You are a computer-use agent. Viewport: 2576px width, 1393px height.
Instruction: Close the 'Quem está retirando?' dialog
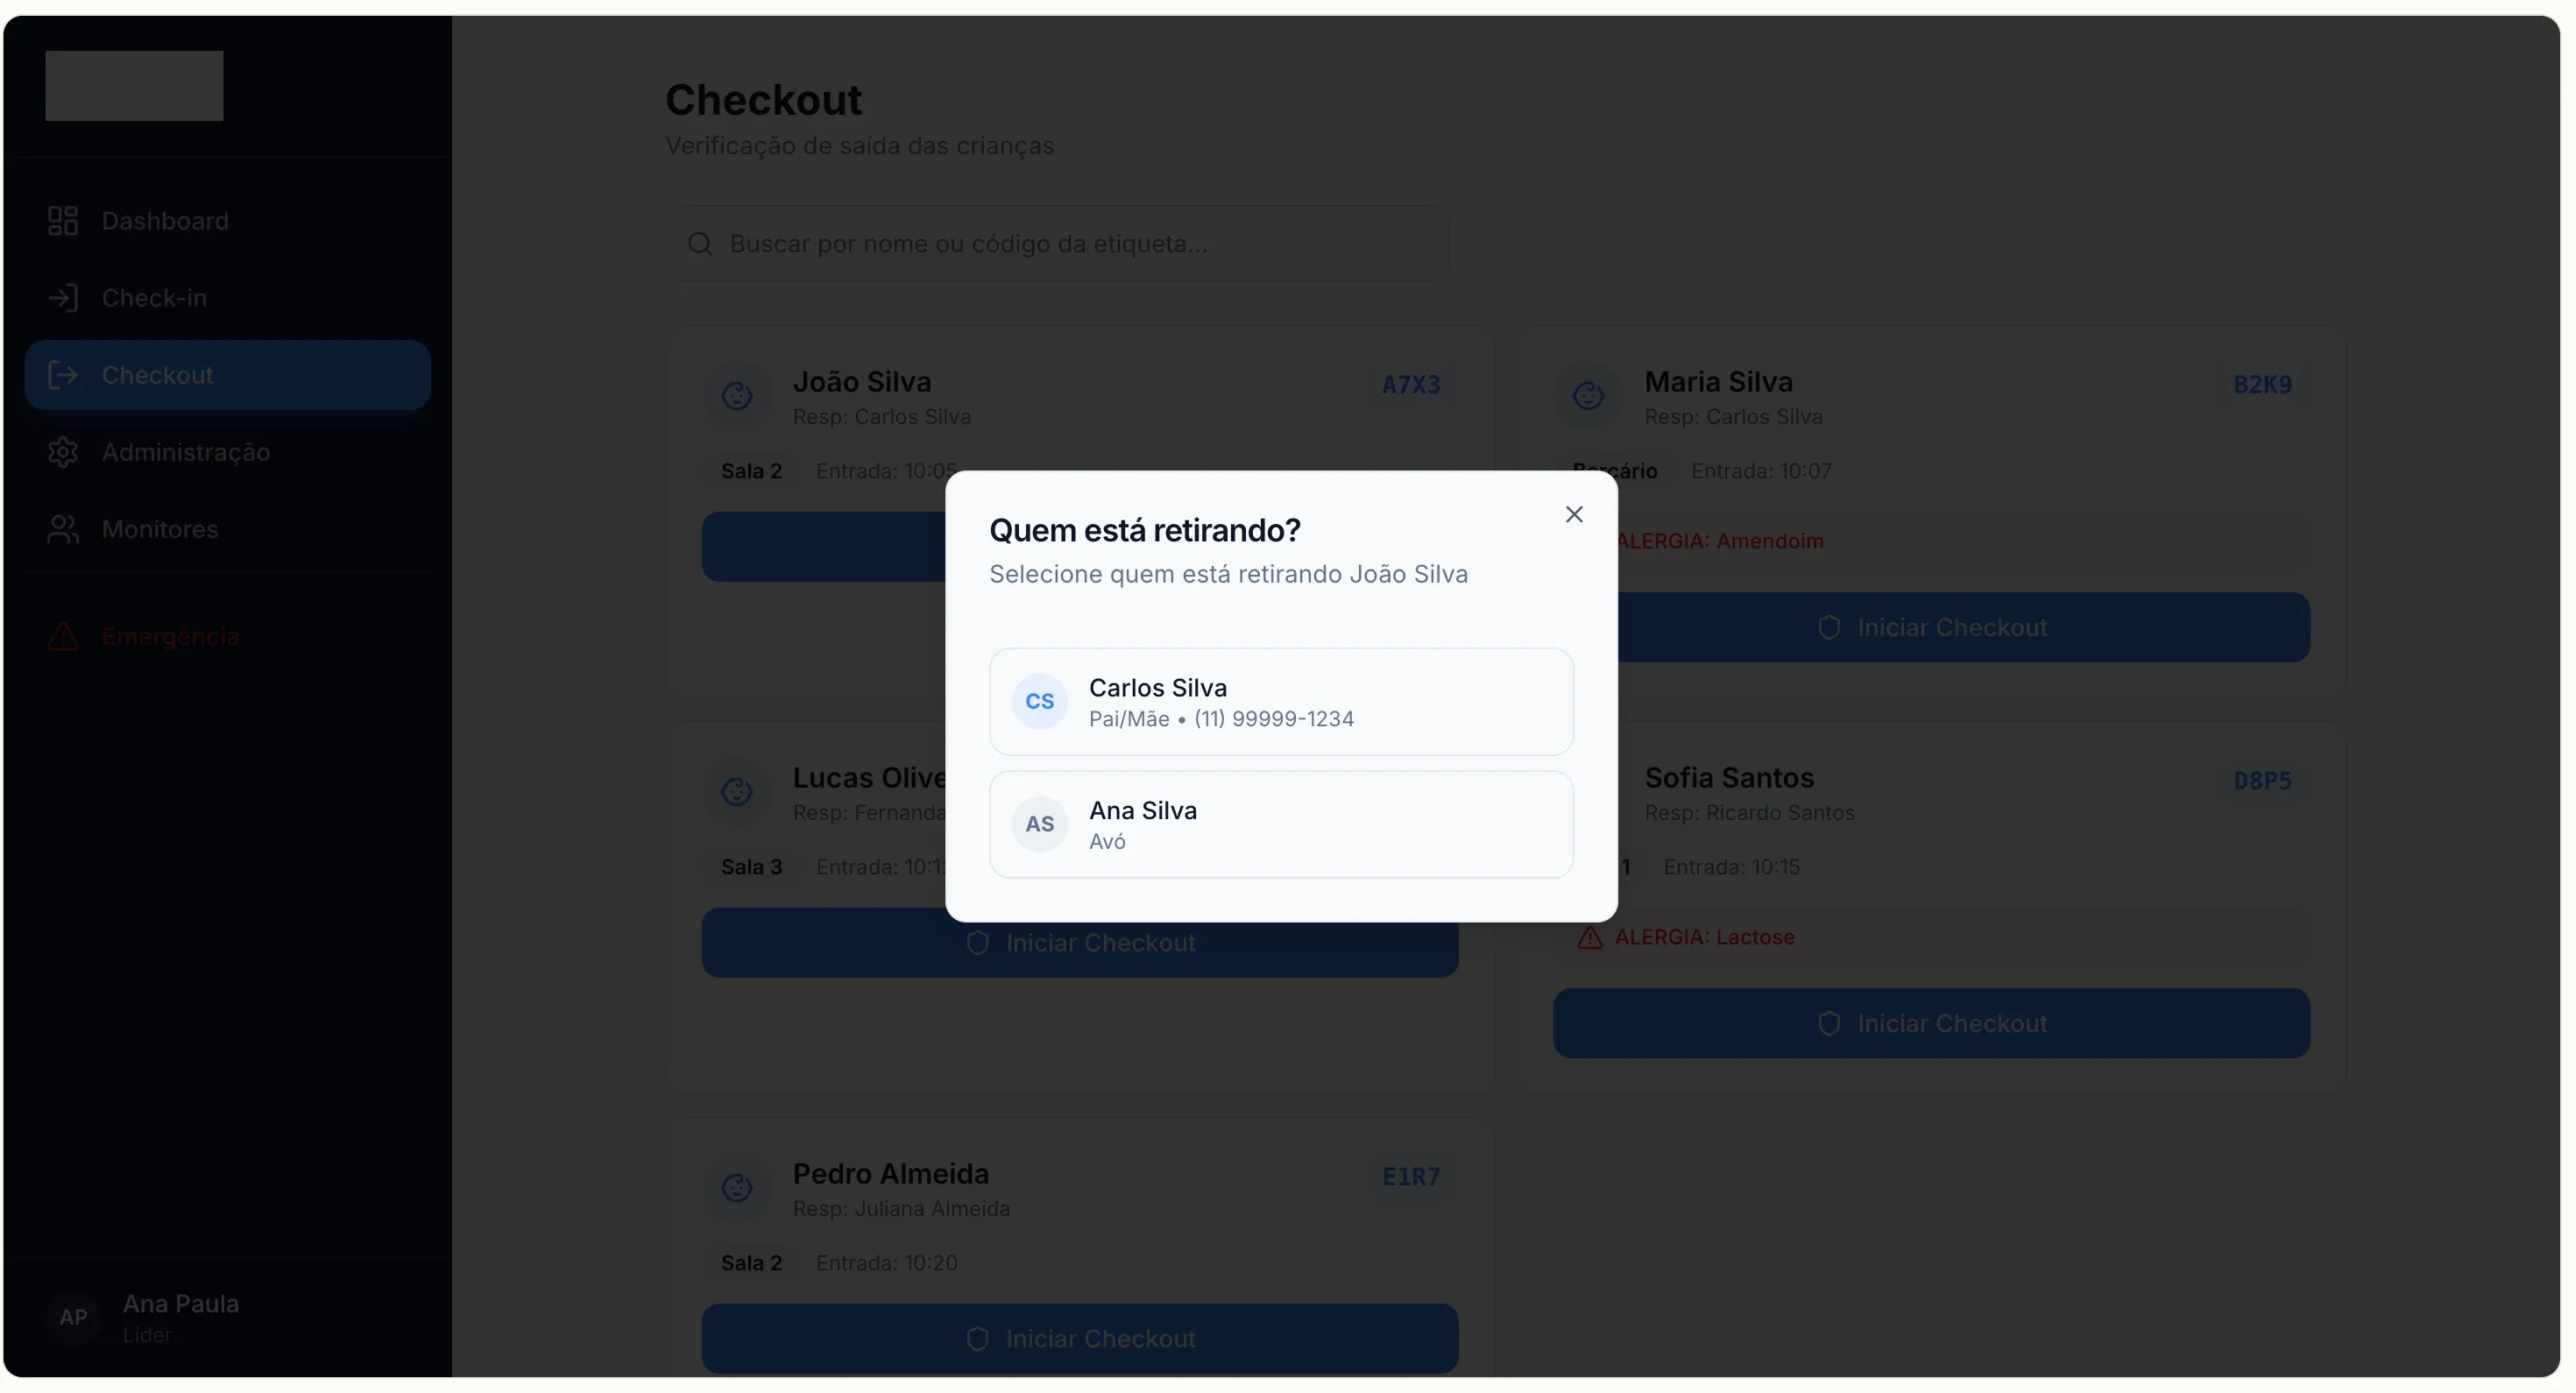[x=1573, y=514]
